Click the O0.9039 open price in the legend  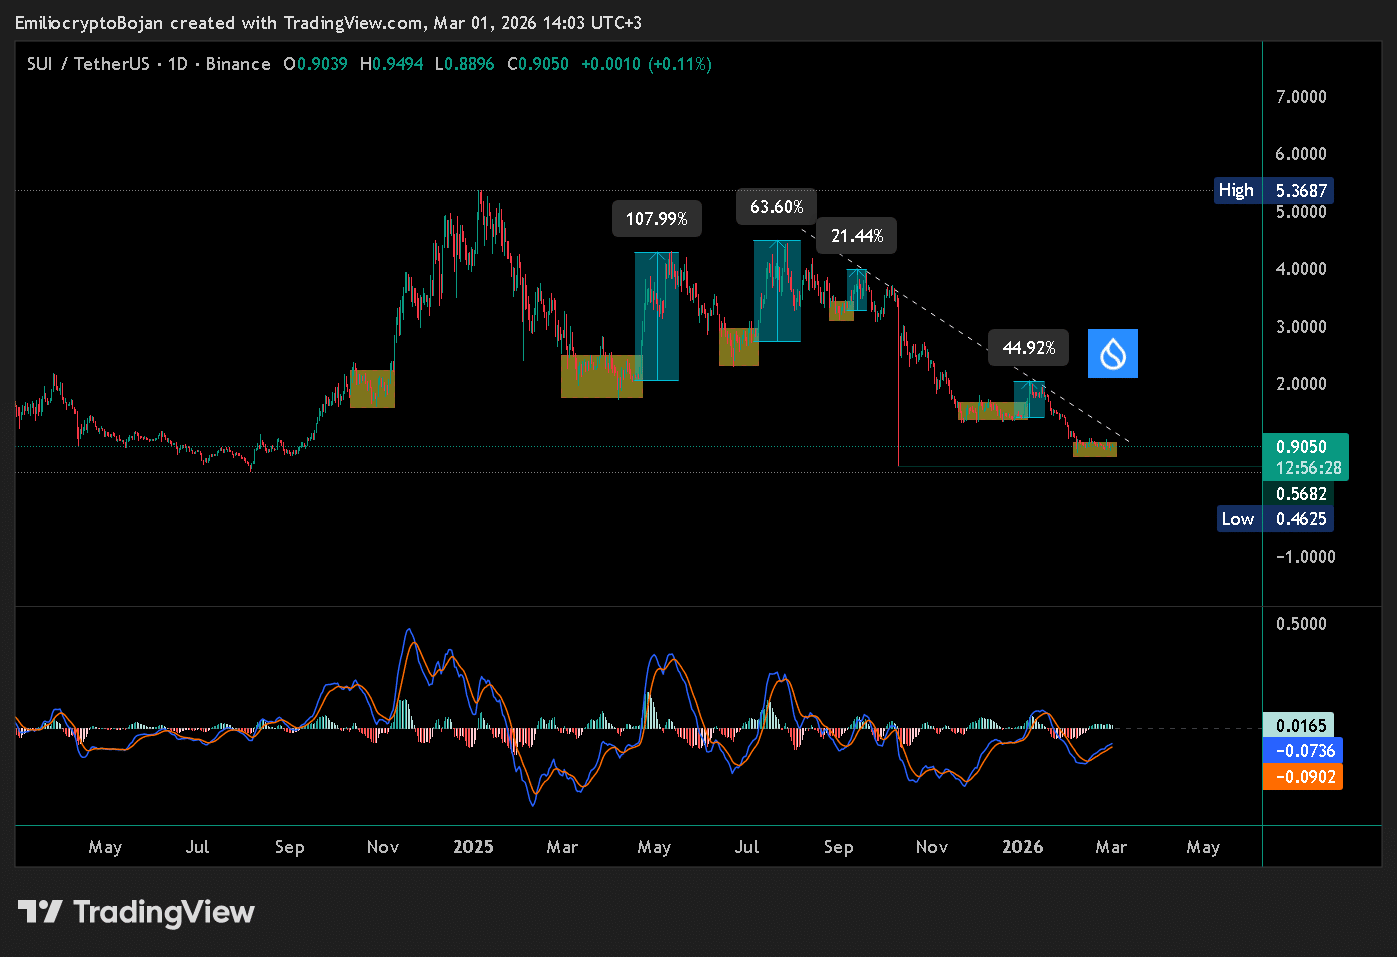pyautogui.click(x=315, y=63)
